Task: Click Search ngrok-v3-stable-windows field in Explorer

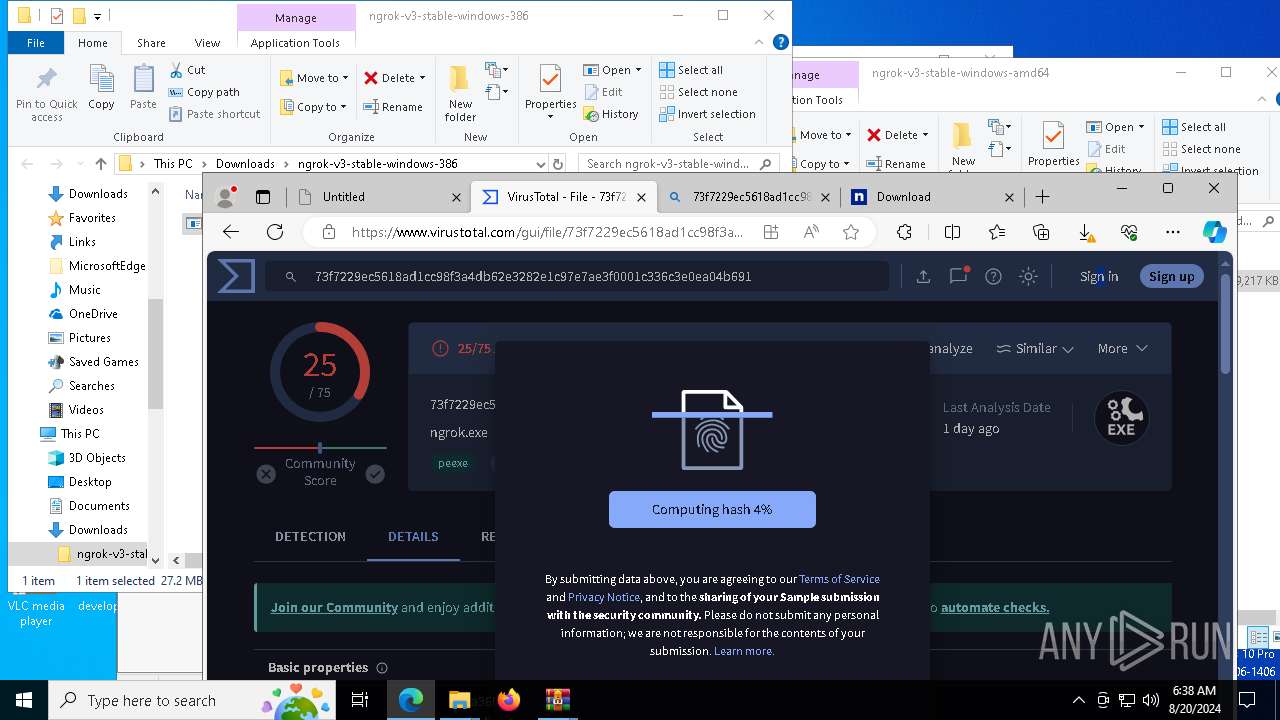Action: (678, 164)
